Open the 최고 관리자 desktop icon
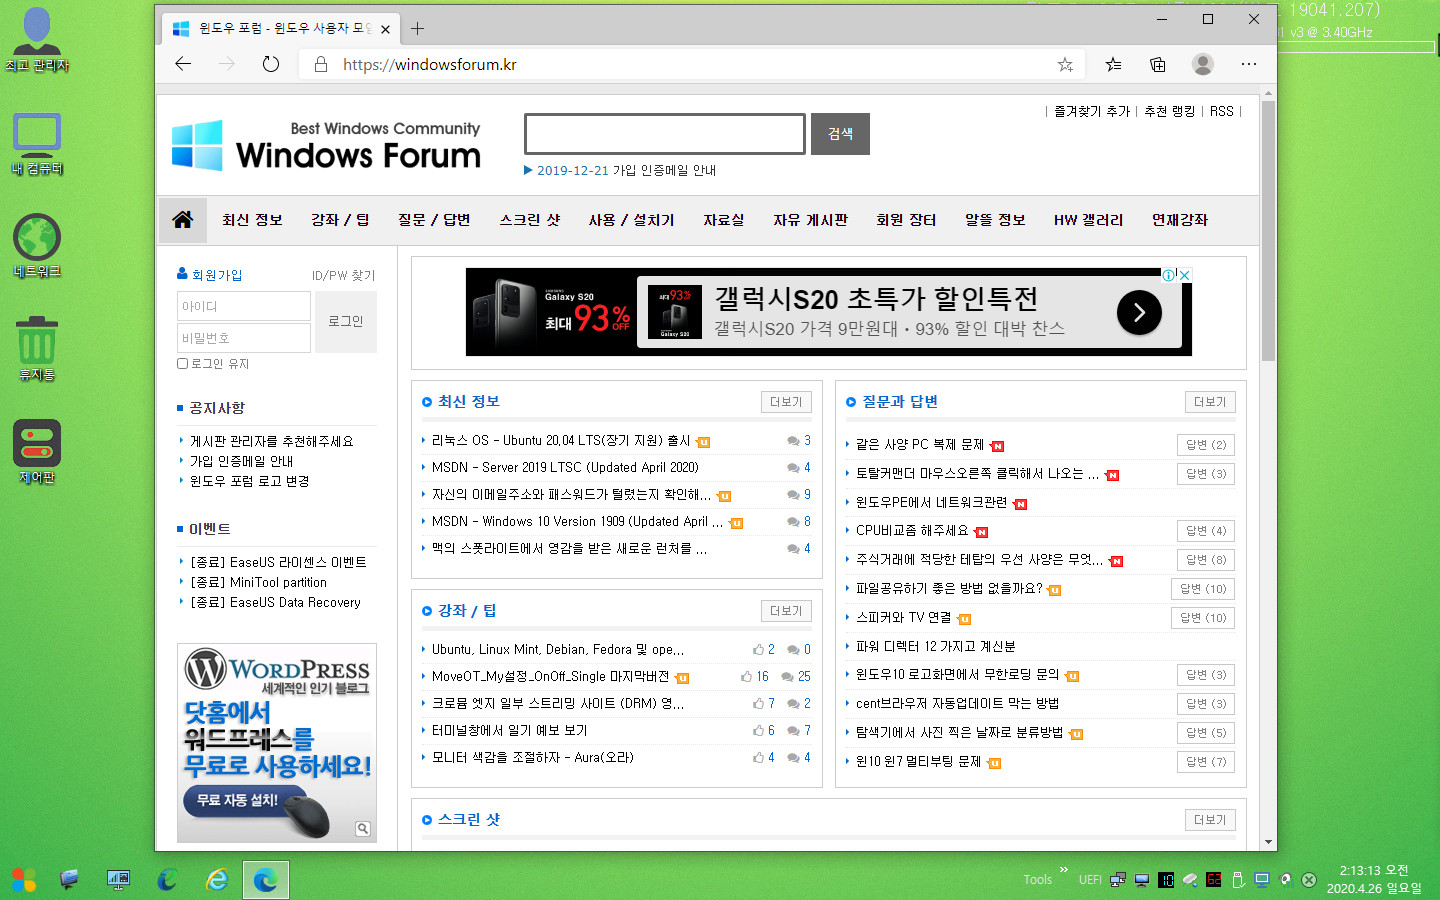The height and width of the screenshot is (900, 1440). click(37, 40)
